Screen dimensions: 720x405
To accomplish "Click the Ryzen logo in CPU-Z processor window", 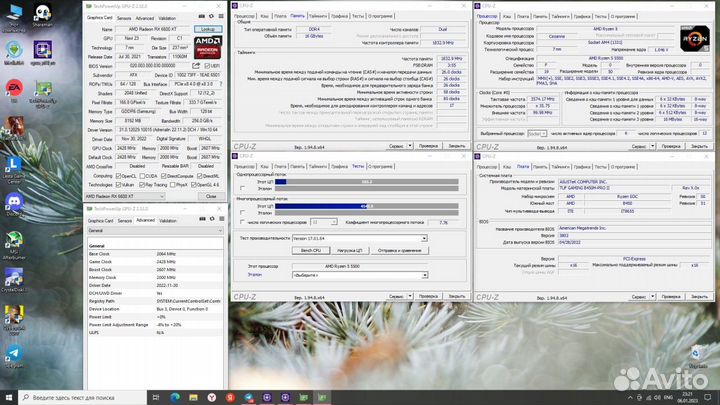I will pyautogui.click(x=695, y=39).
